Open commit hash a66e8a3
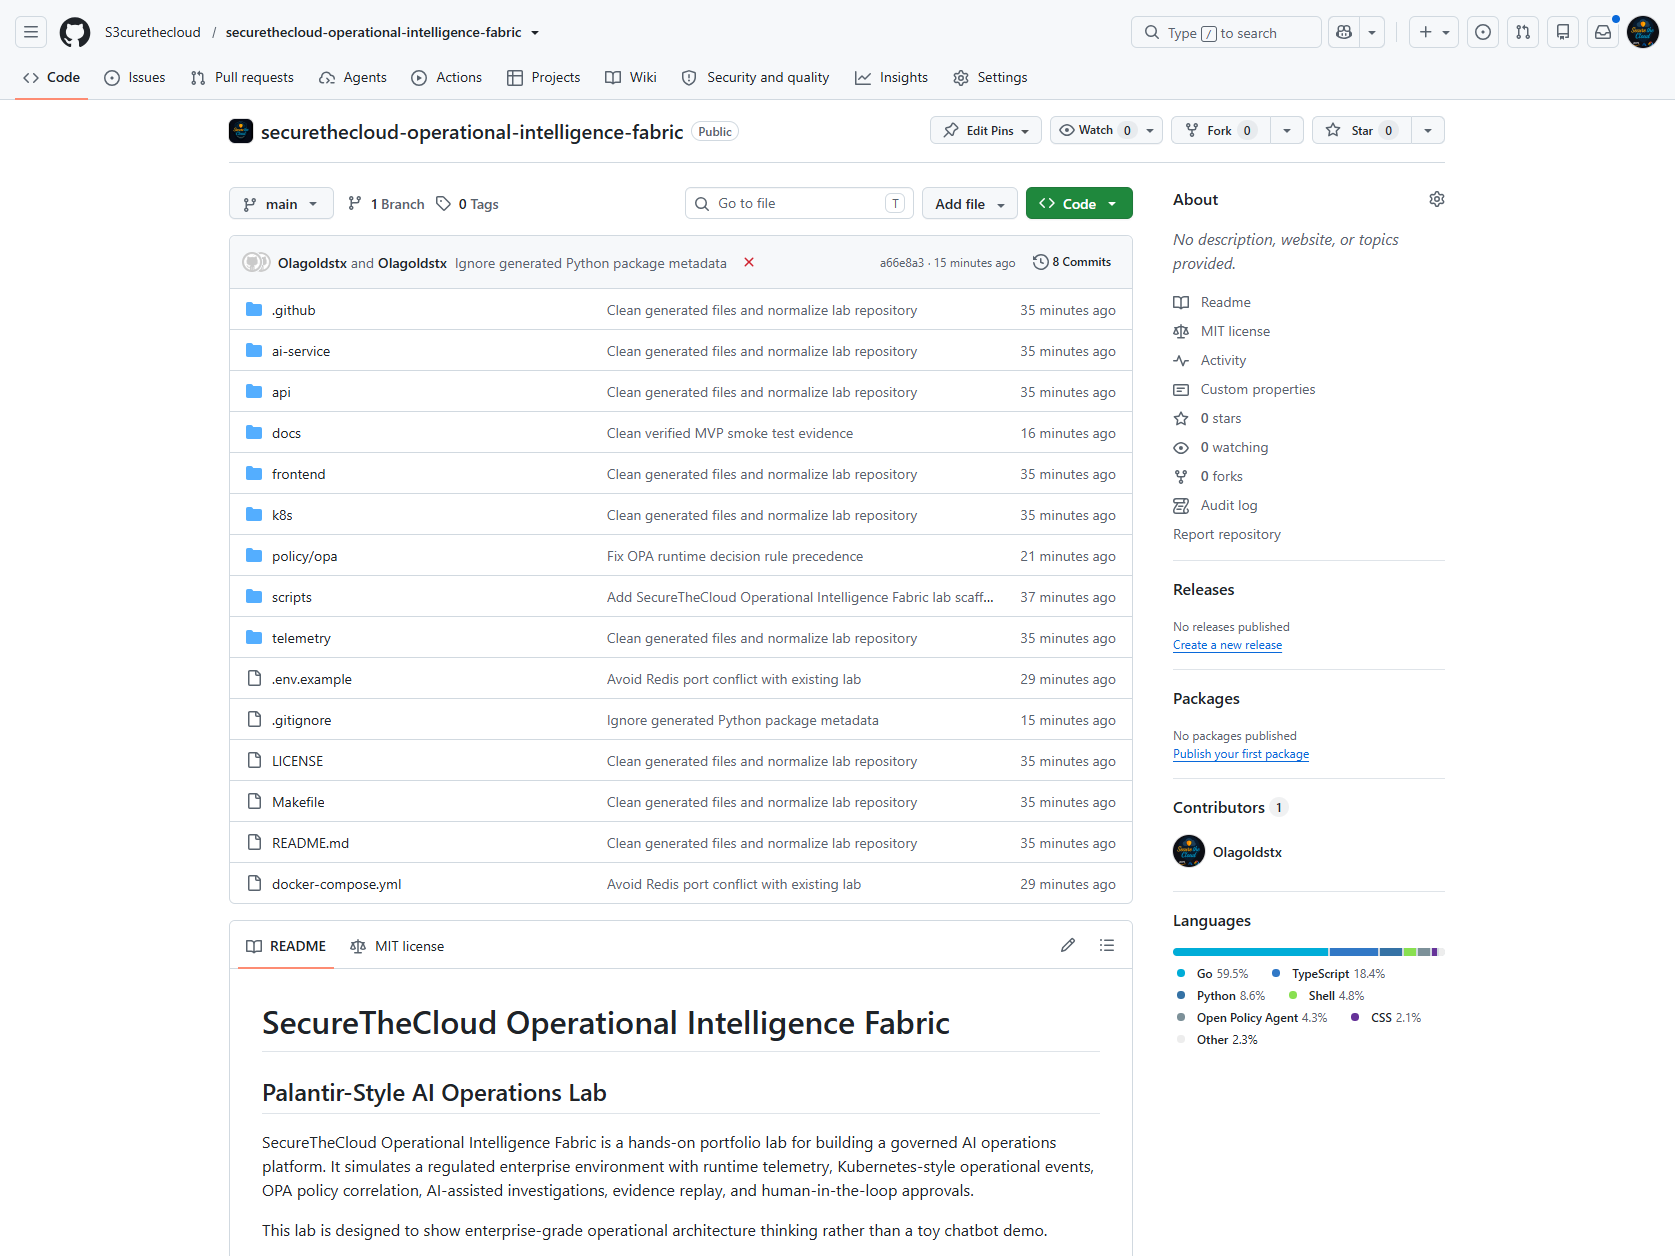Viewport: 1675px width, 1256px height. coord(902,263)
